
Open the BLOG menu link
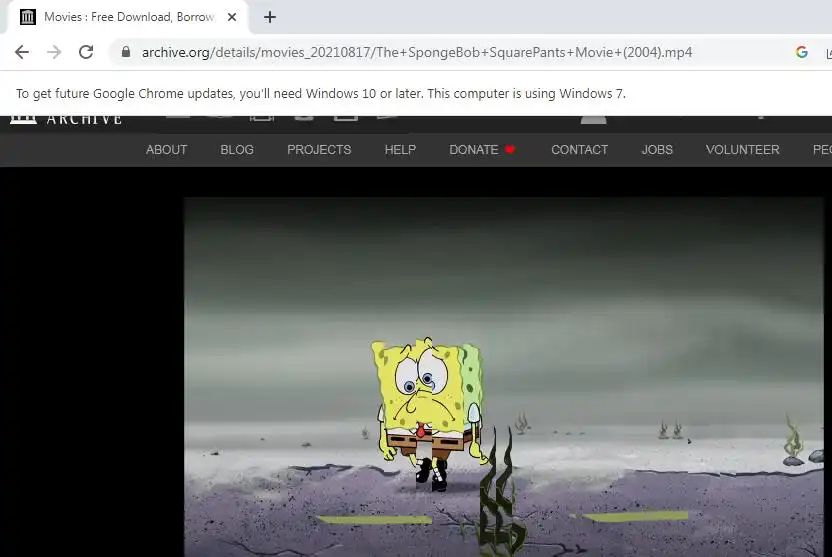(x=237, y=150)
